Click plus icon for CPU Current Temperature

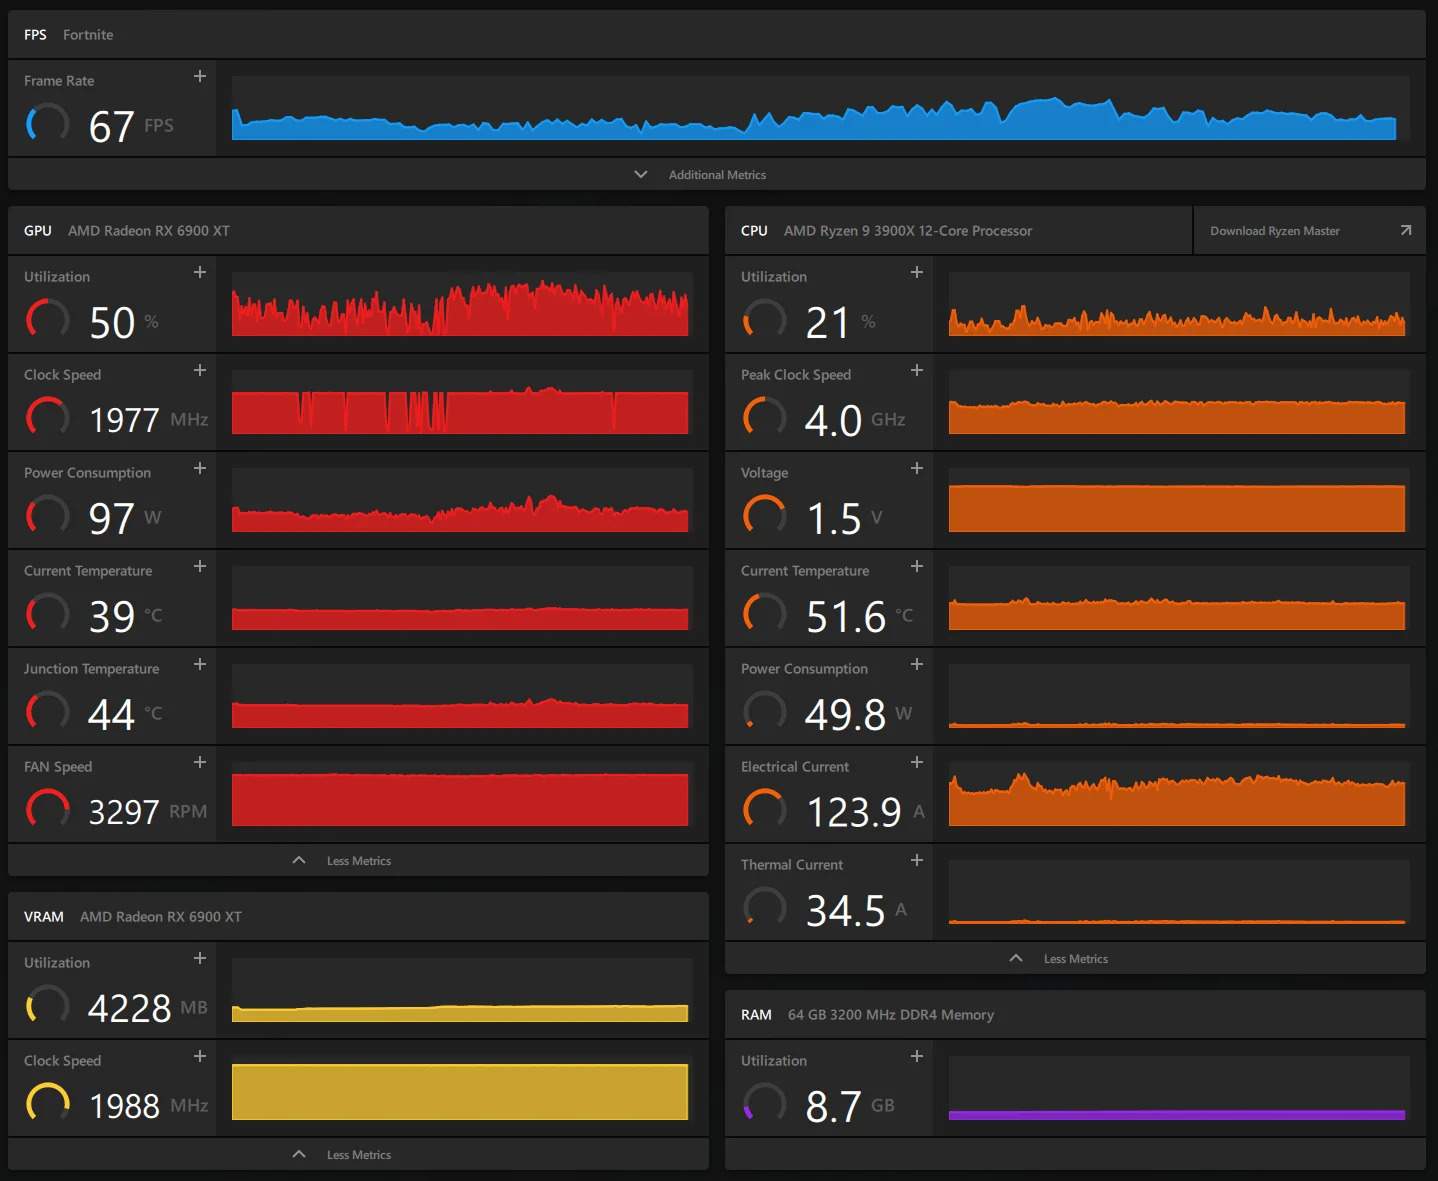[917, 566]
